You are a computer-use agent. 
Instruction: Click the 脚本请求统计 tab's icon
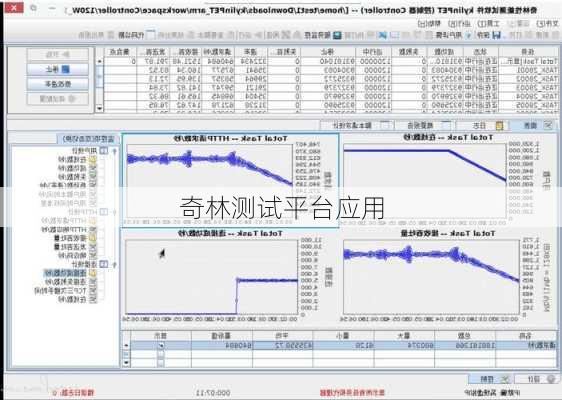pos(384,125)
